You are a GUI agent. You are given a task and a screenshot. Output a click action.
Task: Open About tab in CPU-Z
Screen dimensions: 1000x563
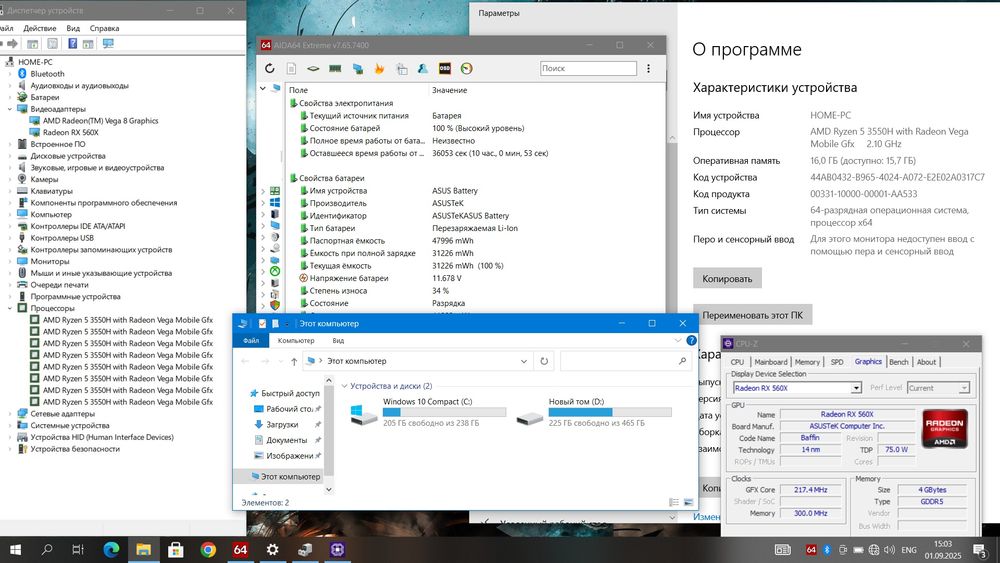(x=927, y=362)
